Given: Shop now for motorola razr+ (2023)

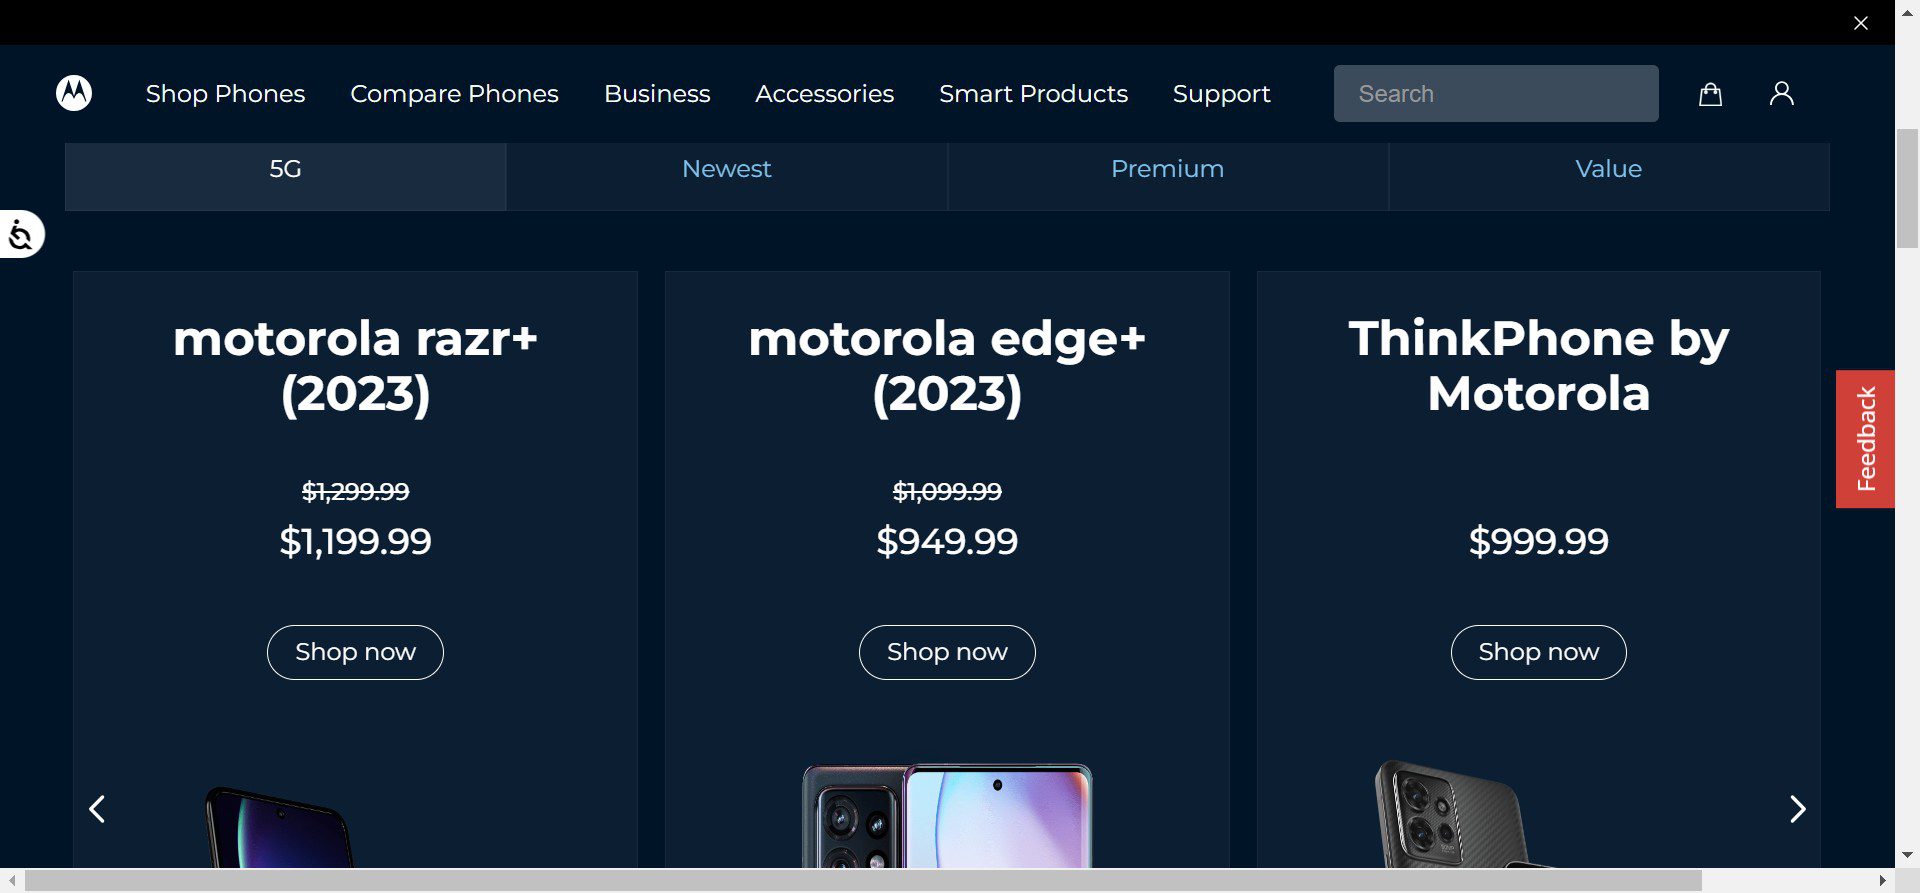Looking at the screenshot, I should [x=355, y=652].
